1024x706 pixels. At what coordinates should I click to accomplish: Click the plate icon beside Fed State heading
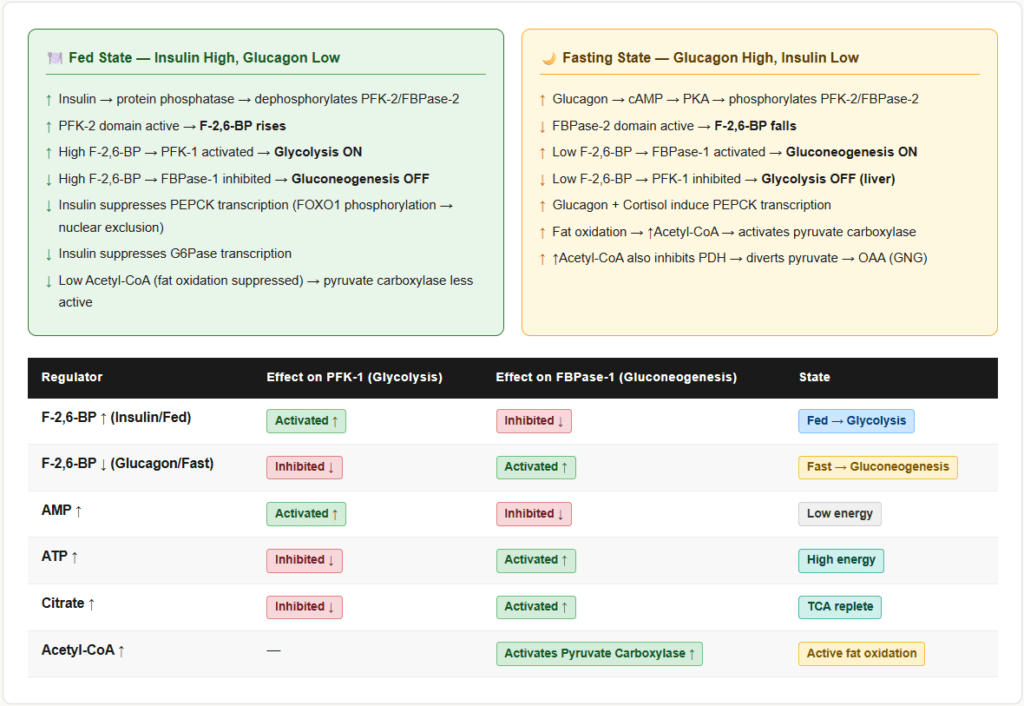[55, 58]
